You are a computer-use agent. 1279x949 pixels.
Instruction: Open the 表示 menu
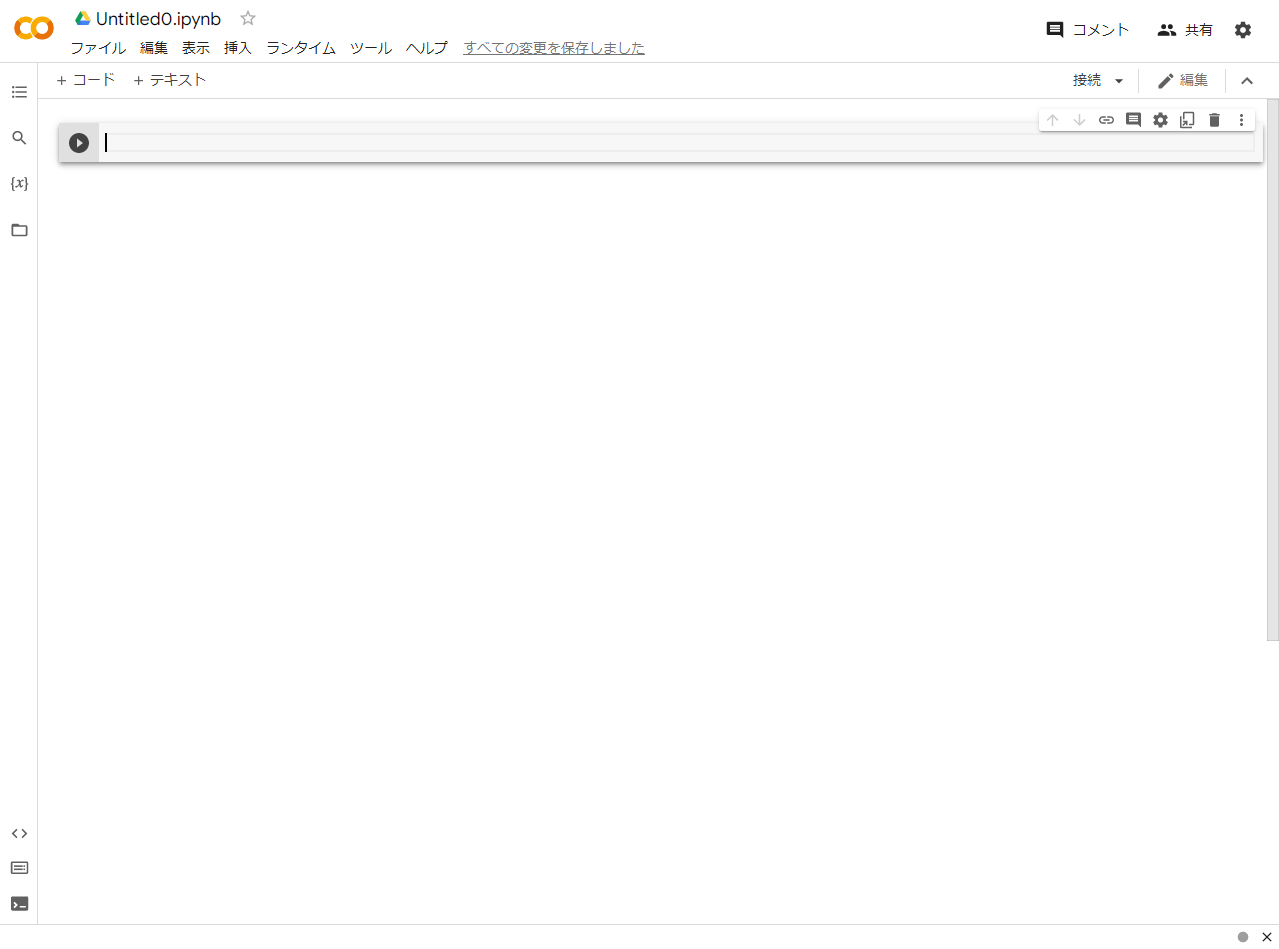[196, 48]
